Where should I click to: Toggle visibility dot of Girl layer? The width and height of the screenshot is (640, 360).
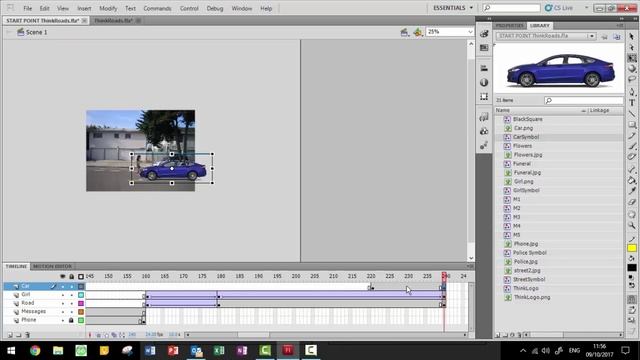(x=63, y=295)
